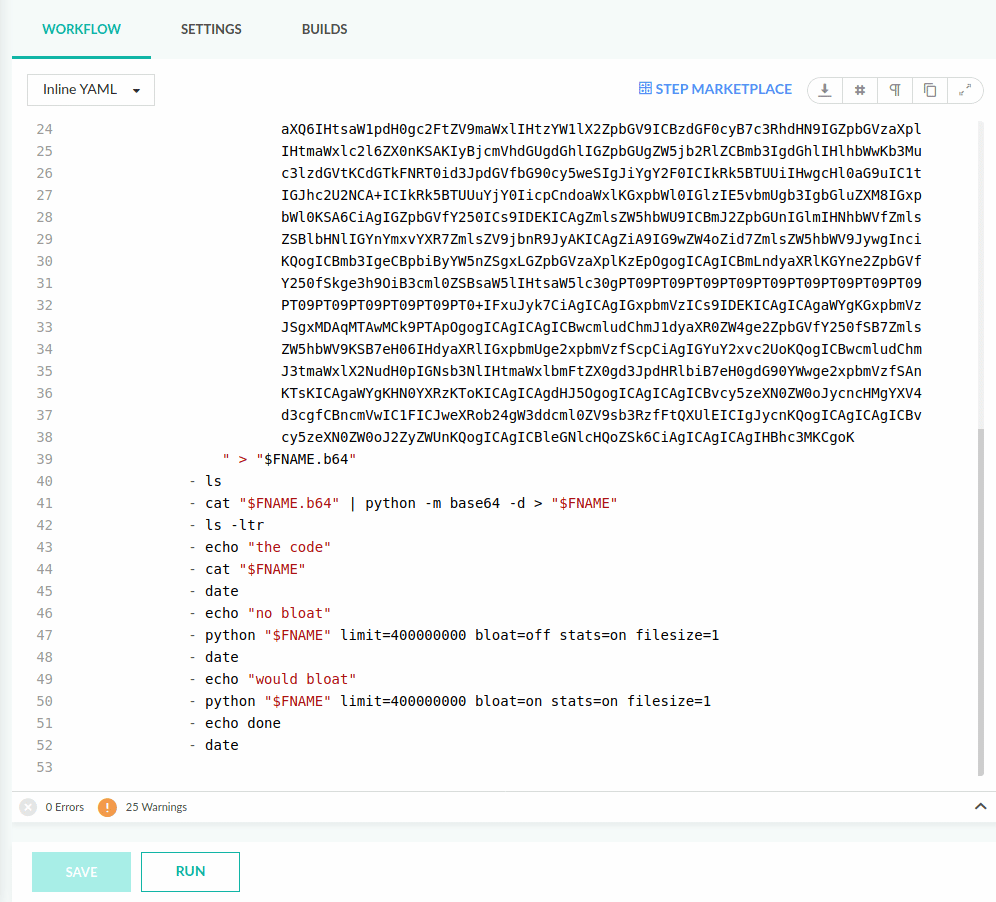Expand editor to fullscreen
The image size is (996, 902).
965,90
